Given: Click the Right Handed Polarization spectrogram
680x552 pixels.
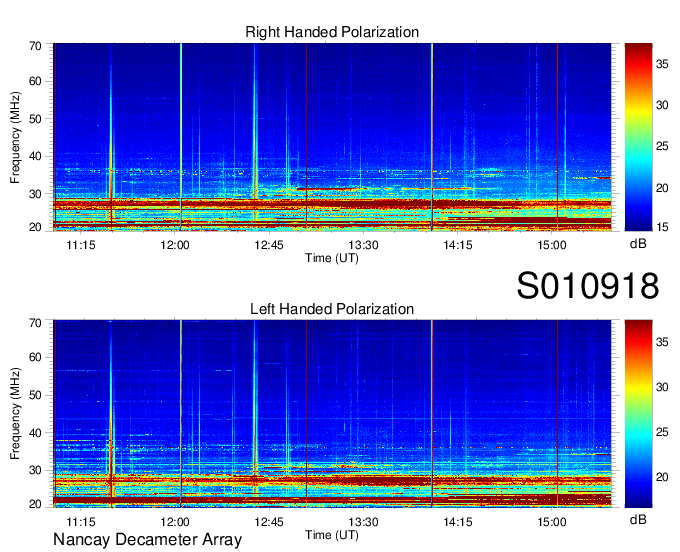Looking at the screenshot, I should 332,137.
